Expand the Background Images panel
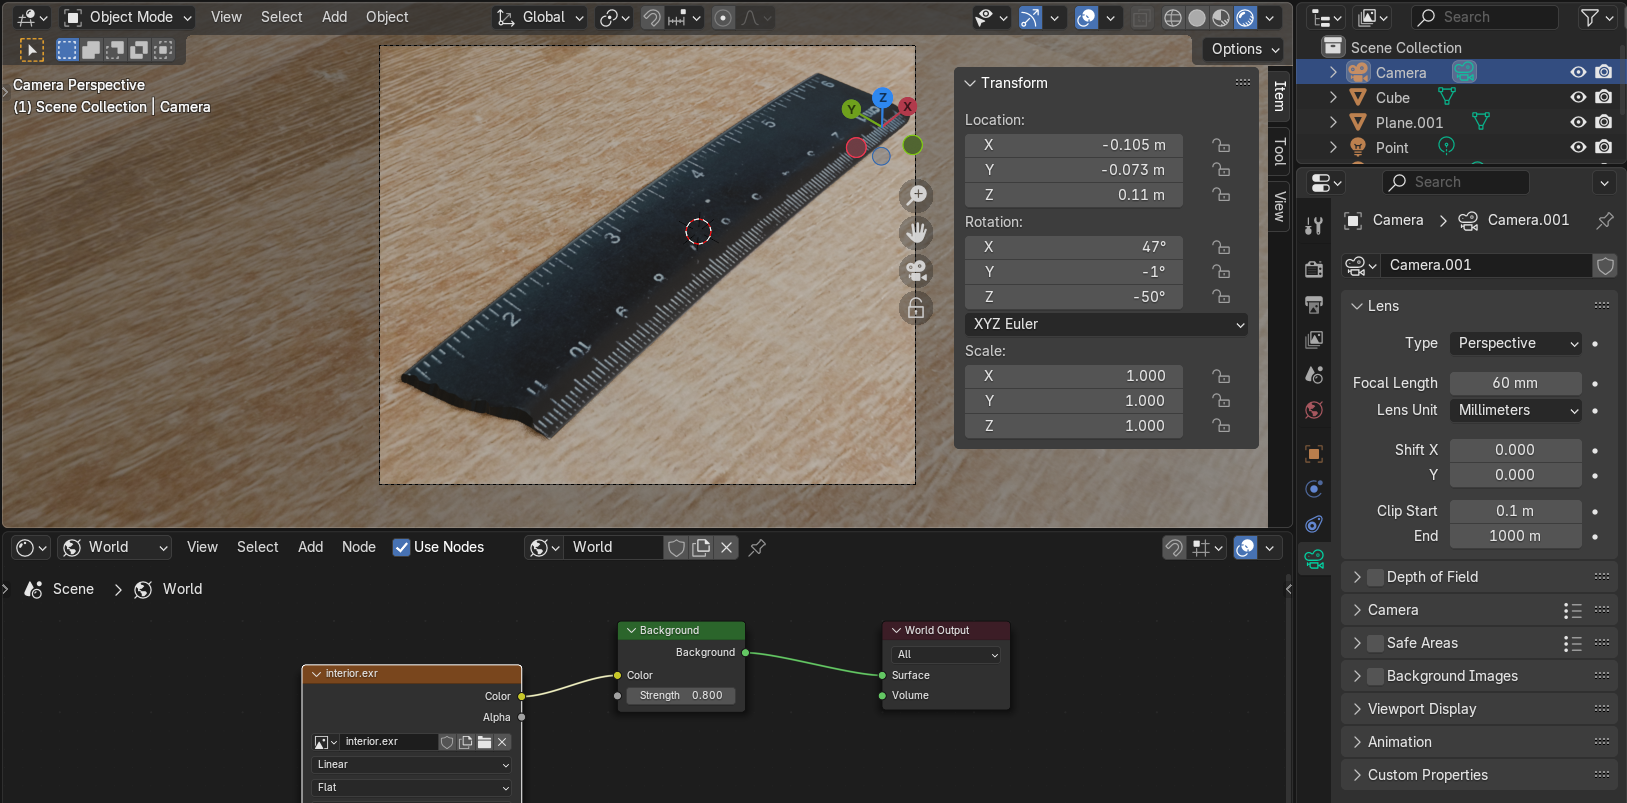This screenshot has width=1627, height=803. coord(1357,676)
